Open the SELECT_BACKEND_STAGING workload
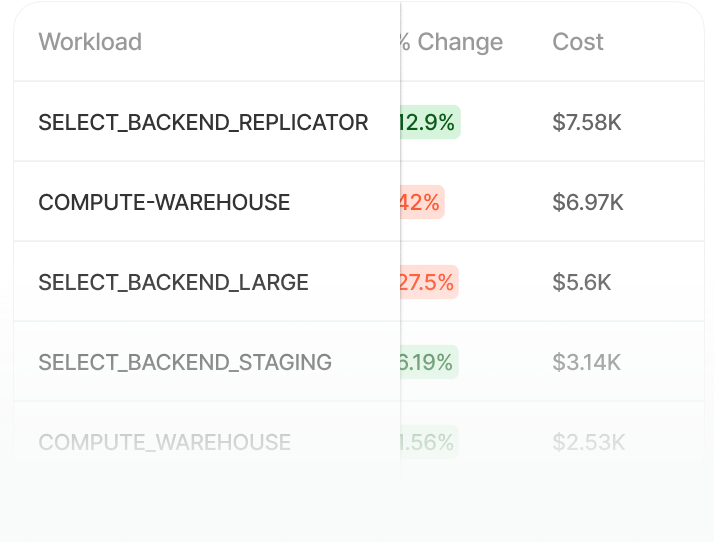 point(185,362)
